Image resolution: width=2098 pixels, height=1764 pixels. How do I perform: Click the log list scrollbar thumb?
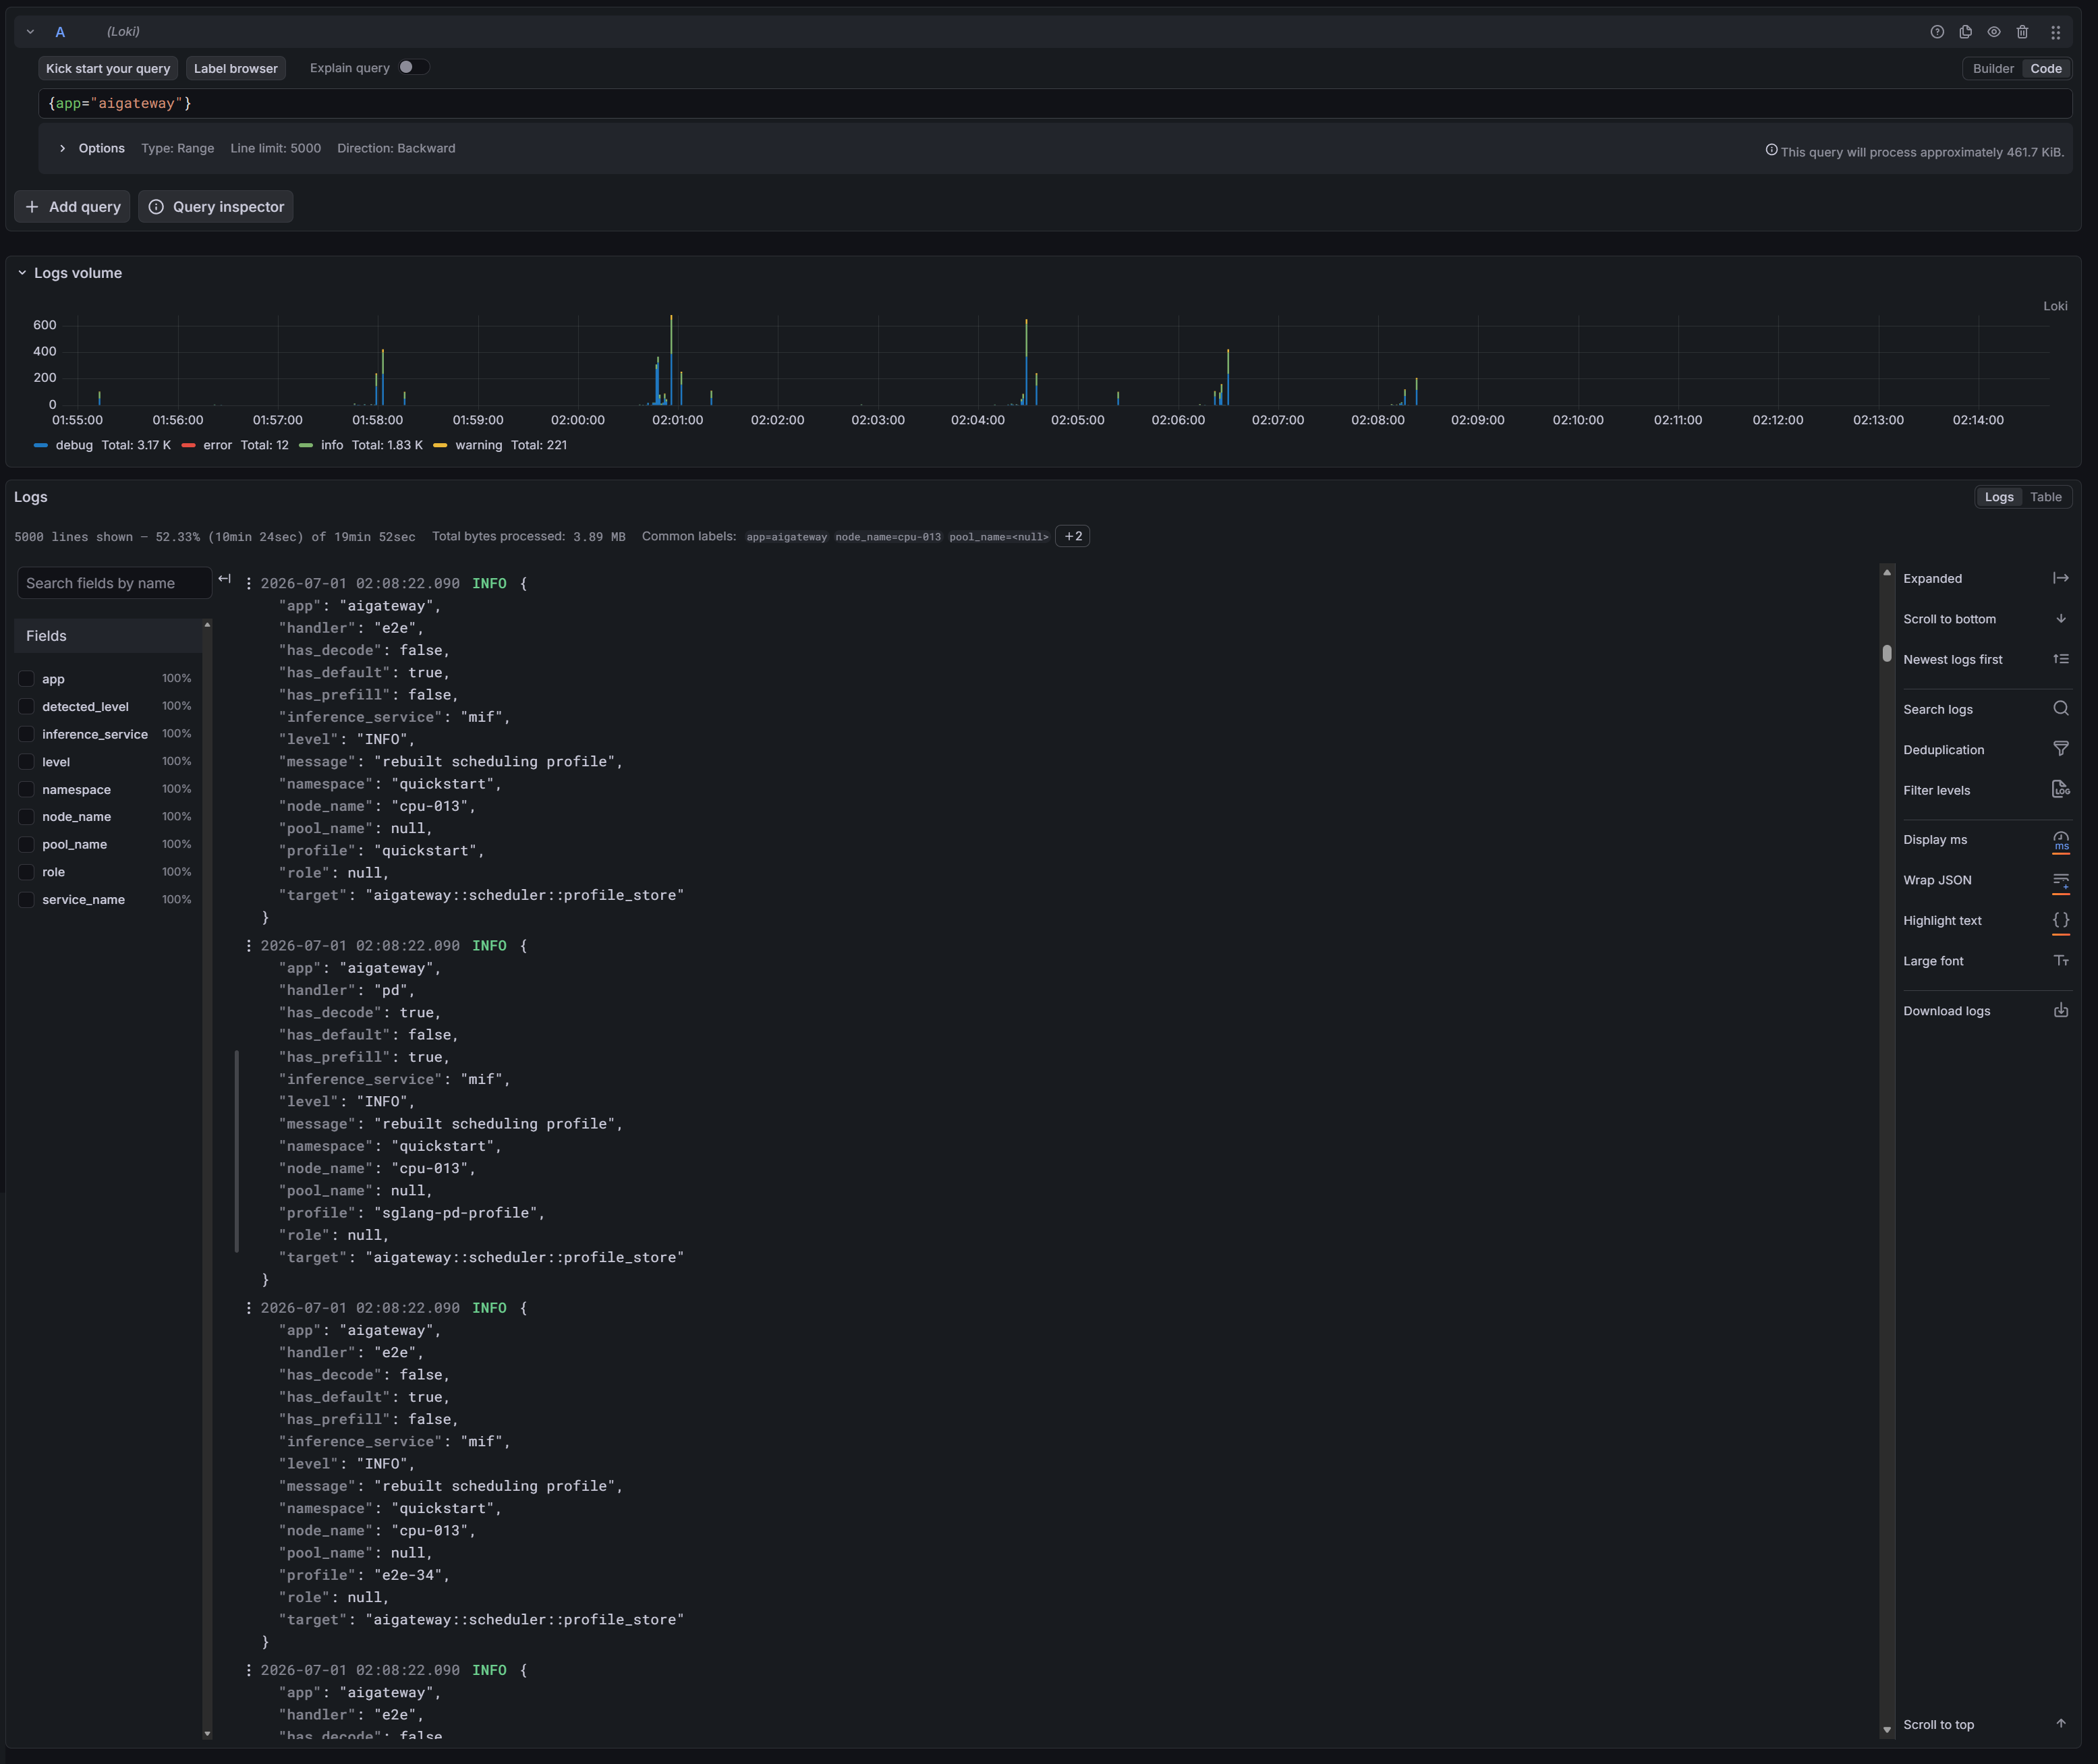tap(1887, 653)
